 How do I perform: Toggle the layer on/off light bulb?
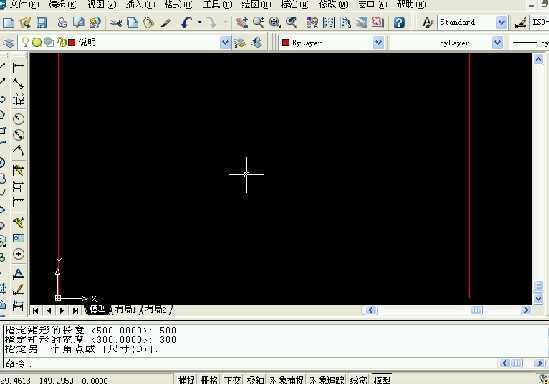click(x=25, y=42)
